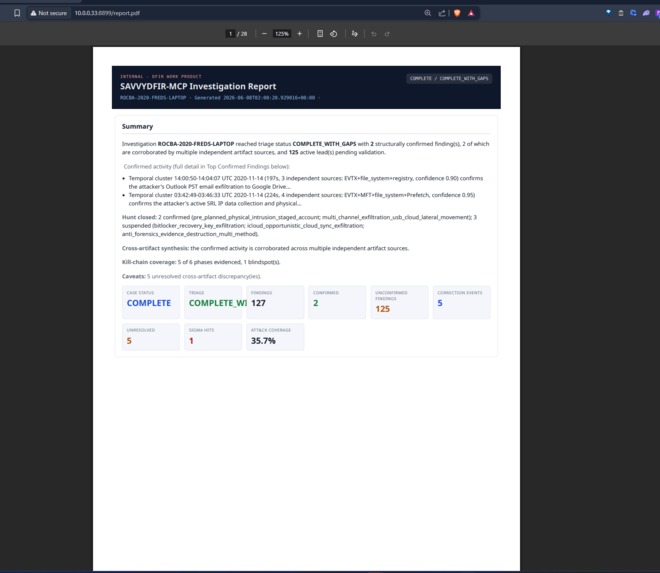Zoom in PDF with plus button
The width and height of the screenshot is (660, 573).
click(x=299, y=34)
